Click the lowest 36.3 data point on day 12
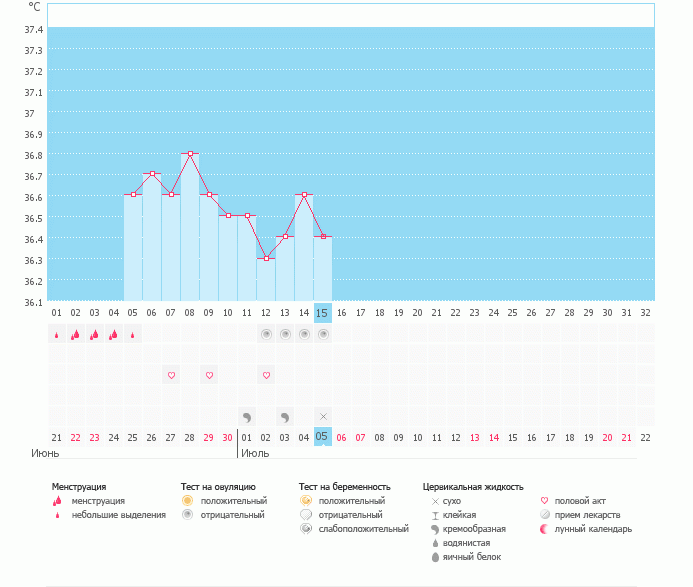 coord(266,258)
